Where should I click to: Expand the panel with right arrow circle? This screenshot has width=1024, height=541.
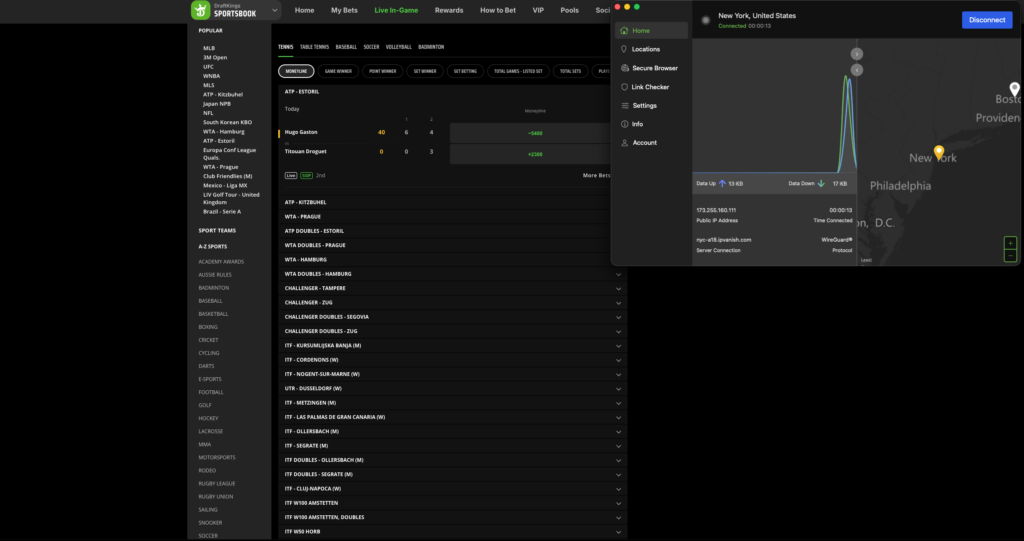pos(857,54)
